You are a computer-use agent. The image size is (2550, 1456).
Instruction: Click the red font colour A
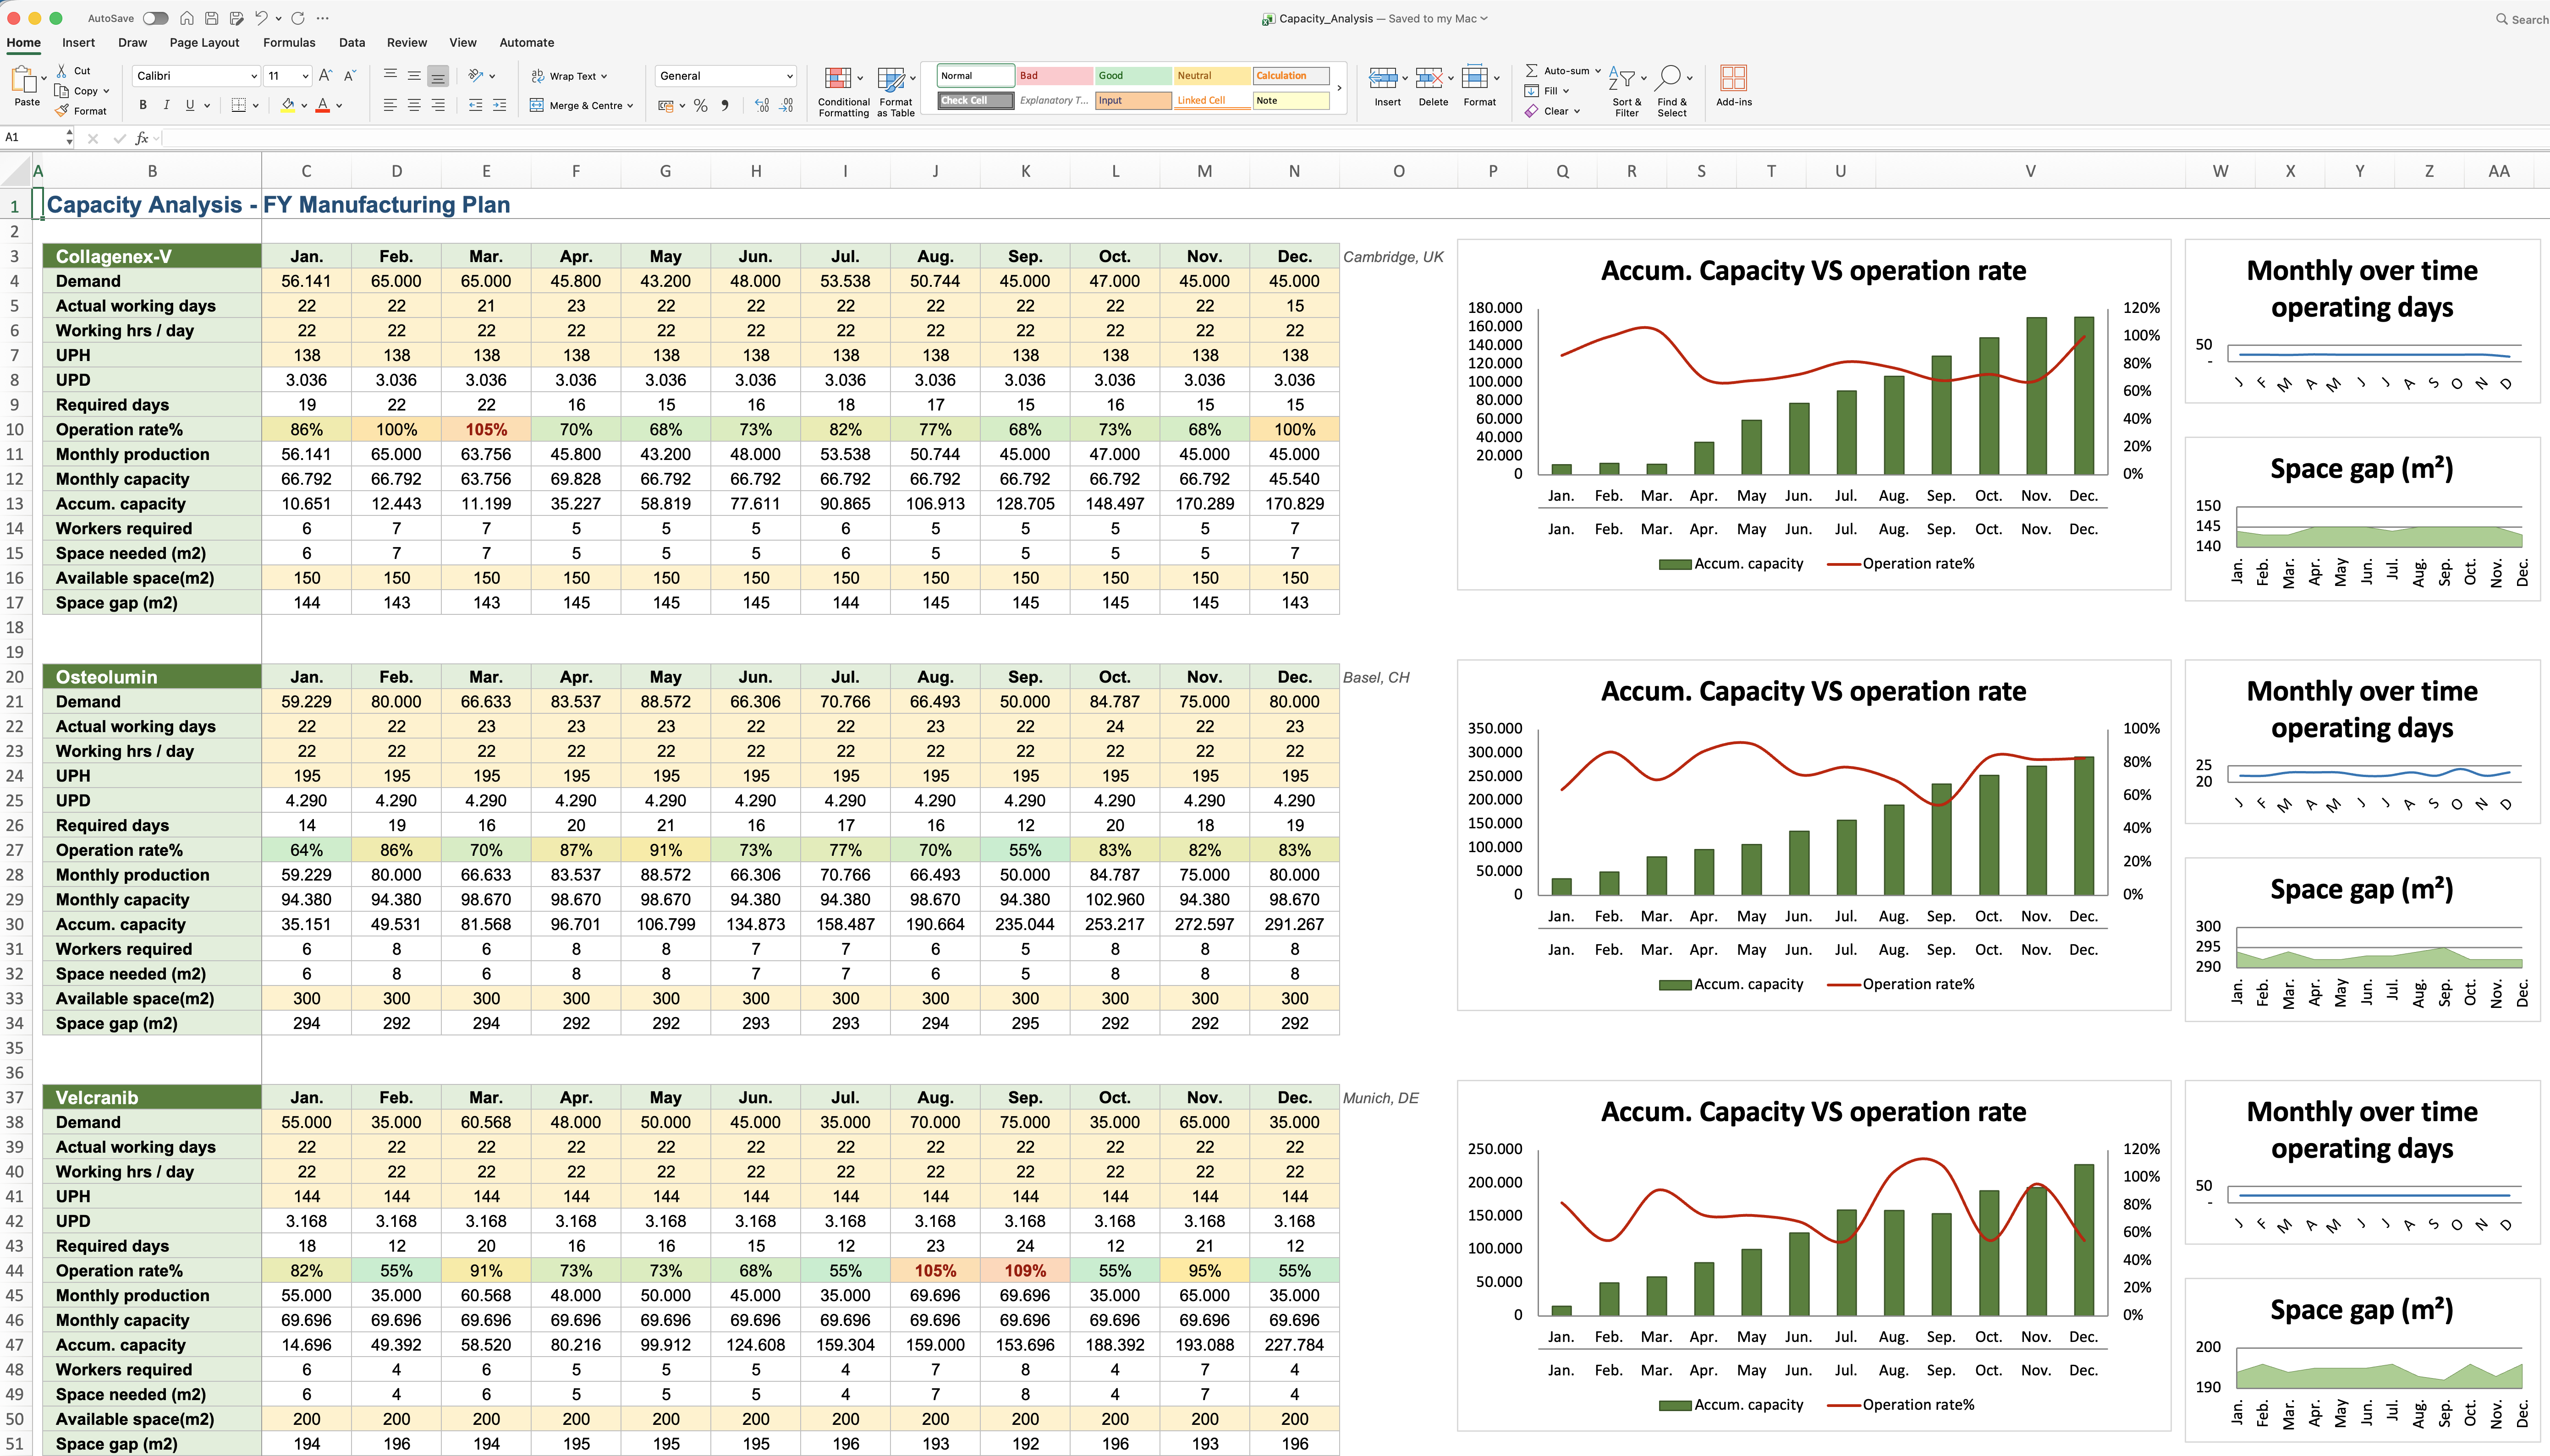click(322, 105)
